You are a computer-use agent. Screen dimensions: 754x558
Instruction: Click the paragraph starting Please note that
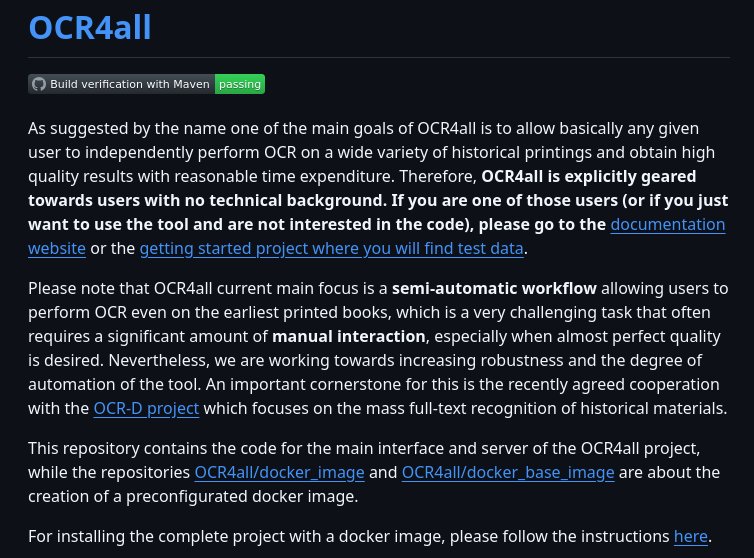point(379,349)
